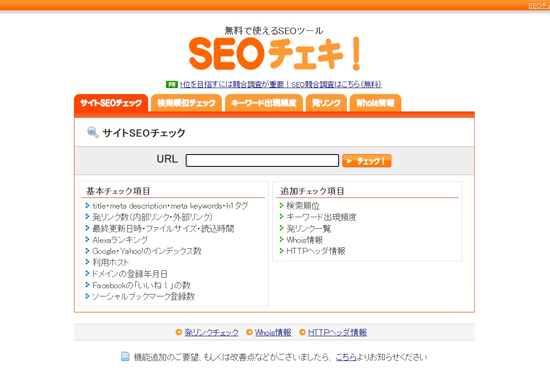Click Google・Yahoo!のインデックス数 item
The width and height of the screenshot is (550, 385).
pyautogui.click(x=147, y=251)
